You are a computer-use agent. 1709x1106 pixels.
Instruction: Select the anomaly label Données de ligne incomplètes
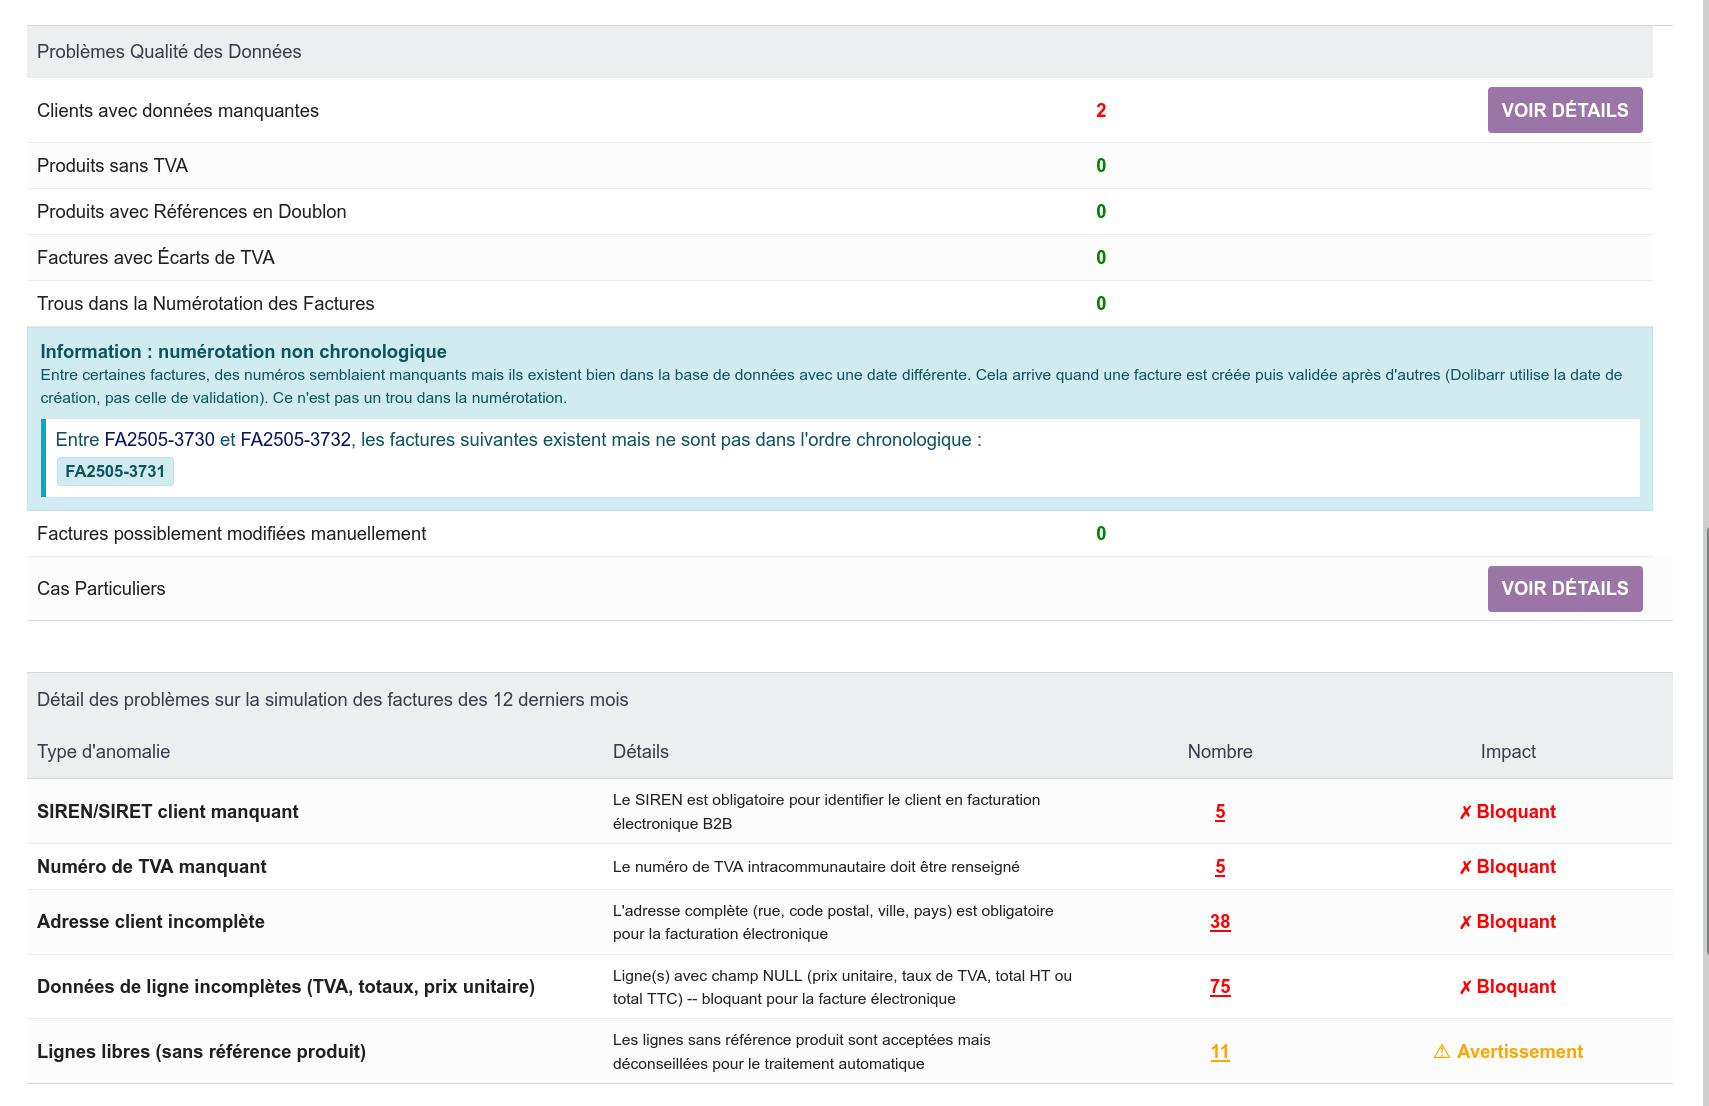click(286, 987)
